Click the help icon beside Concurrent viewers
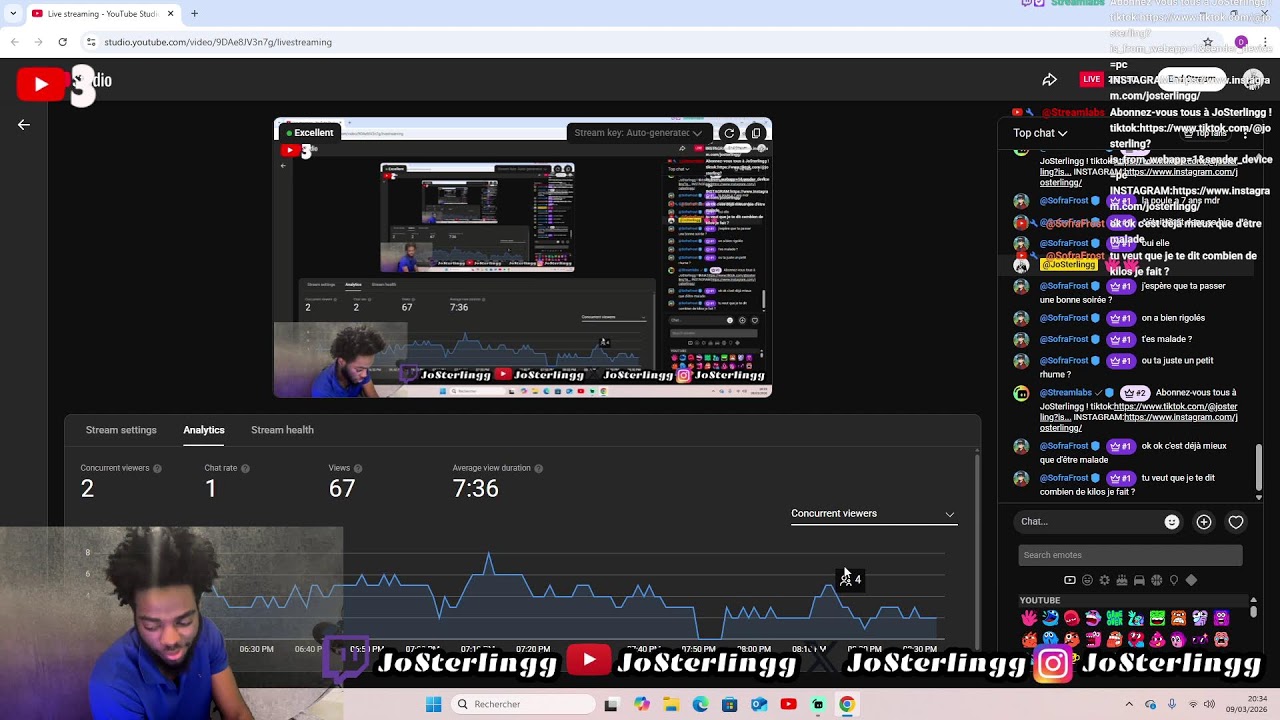The image size is (1280, 720). point(157,468)
